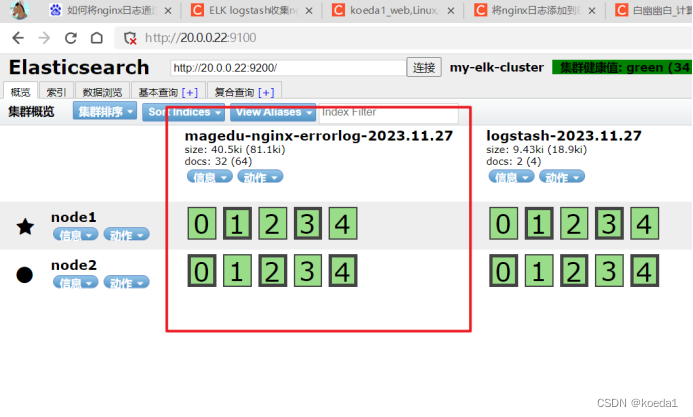Close the 将nginx日志添加到 tab
This screenshot has width=693, height=417.
(x=592, y=11)
